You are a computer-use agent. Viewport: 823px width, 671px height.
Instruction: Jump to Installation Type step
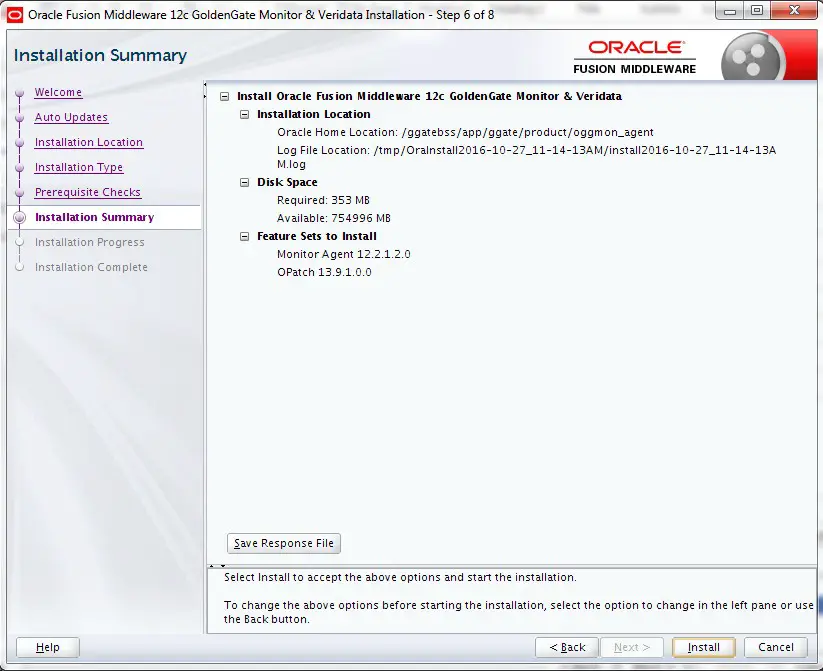(79, 167)
